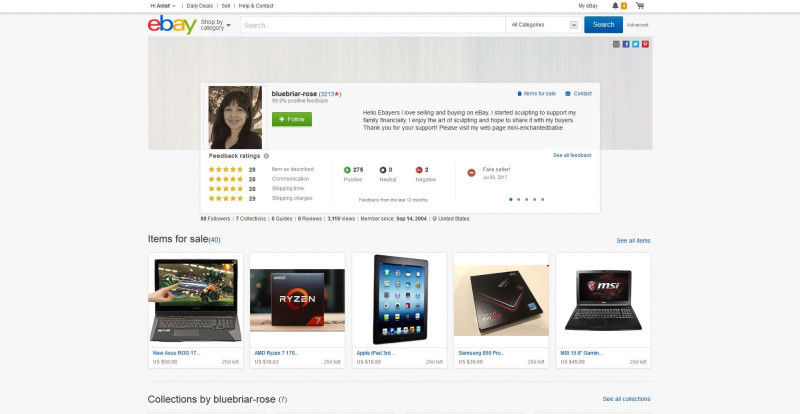
Task: Open the Samsung 850 Pro SSD image
Action: click(x=501, y=300)
